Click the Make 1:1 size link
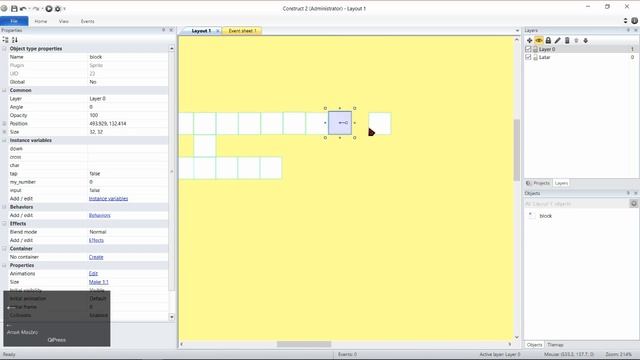 pyautogui.click(x=98, y=282)
